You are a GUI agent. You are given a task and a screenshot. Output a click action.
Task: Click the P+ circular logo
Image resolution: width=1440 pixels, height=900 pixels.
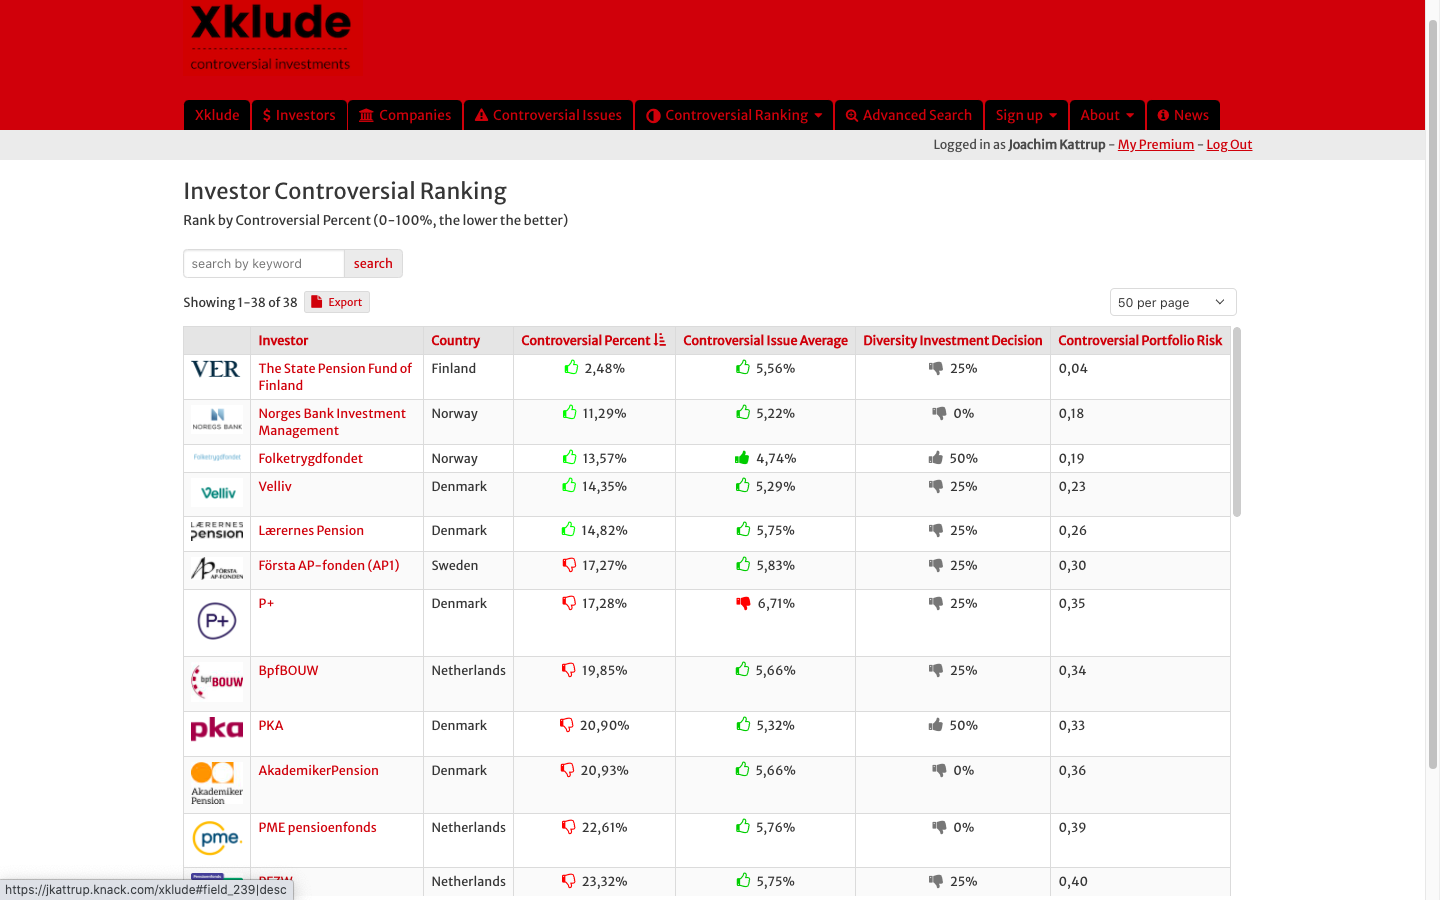[217, 621]
